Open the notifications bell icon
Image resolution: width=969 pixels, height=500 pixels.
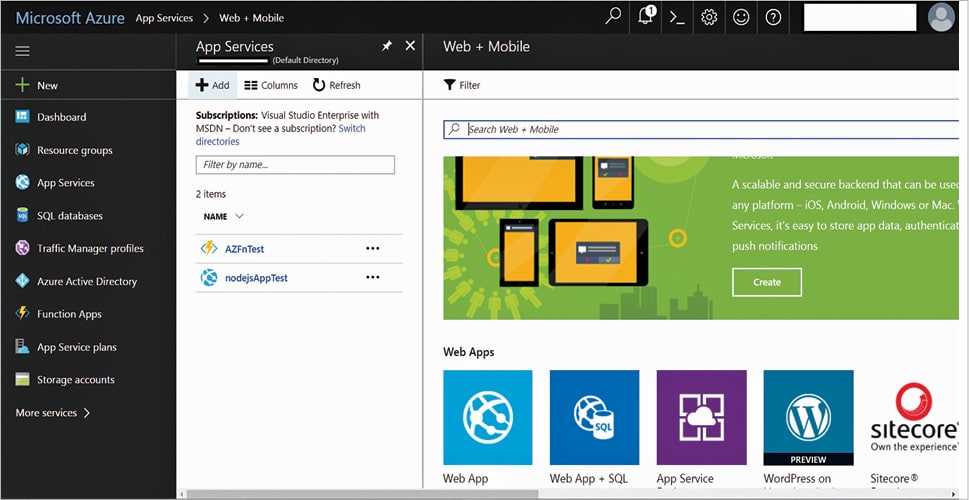(x=645, y=17)
